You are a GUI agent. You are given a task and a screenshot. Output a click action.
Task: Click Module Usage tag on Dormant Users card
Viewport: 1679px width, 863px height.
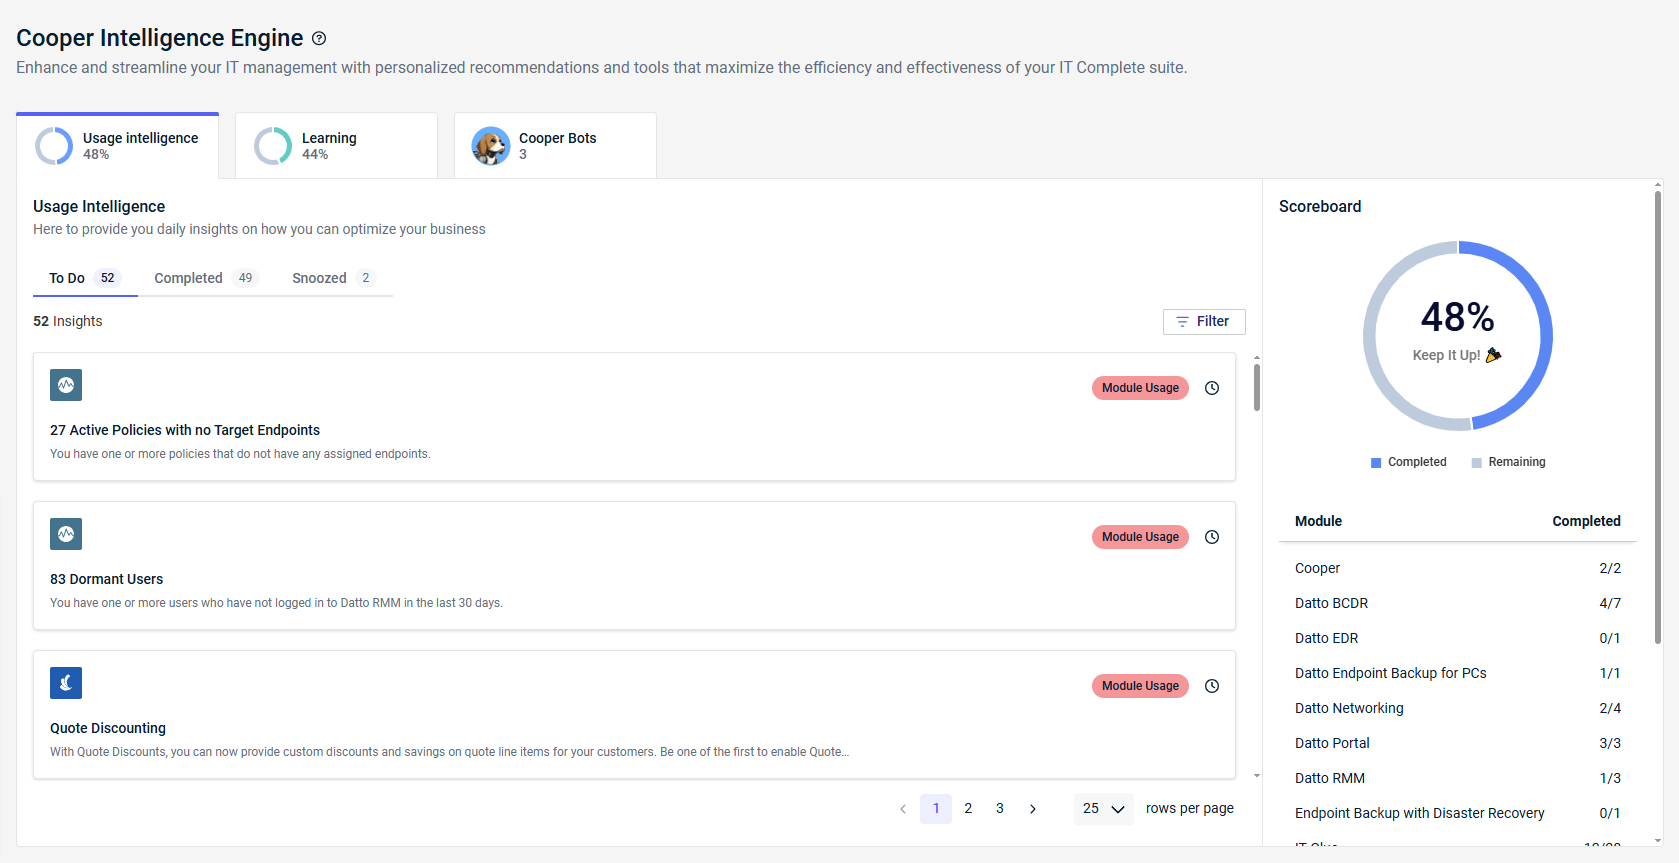coord(1140,537)
